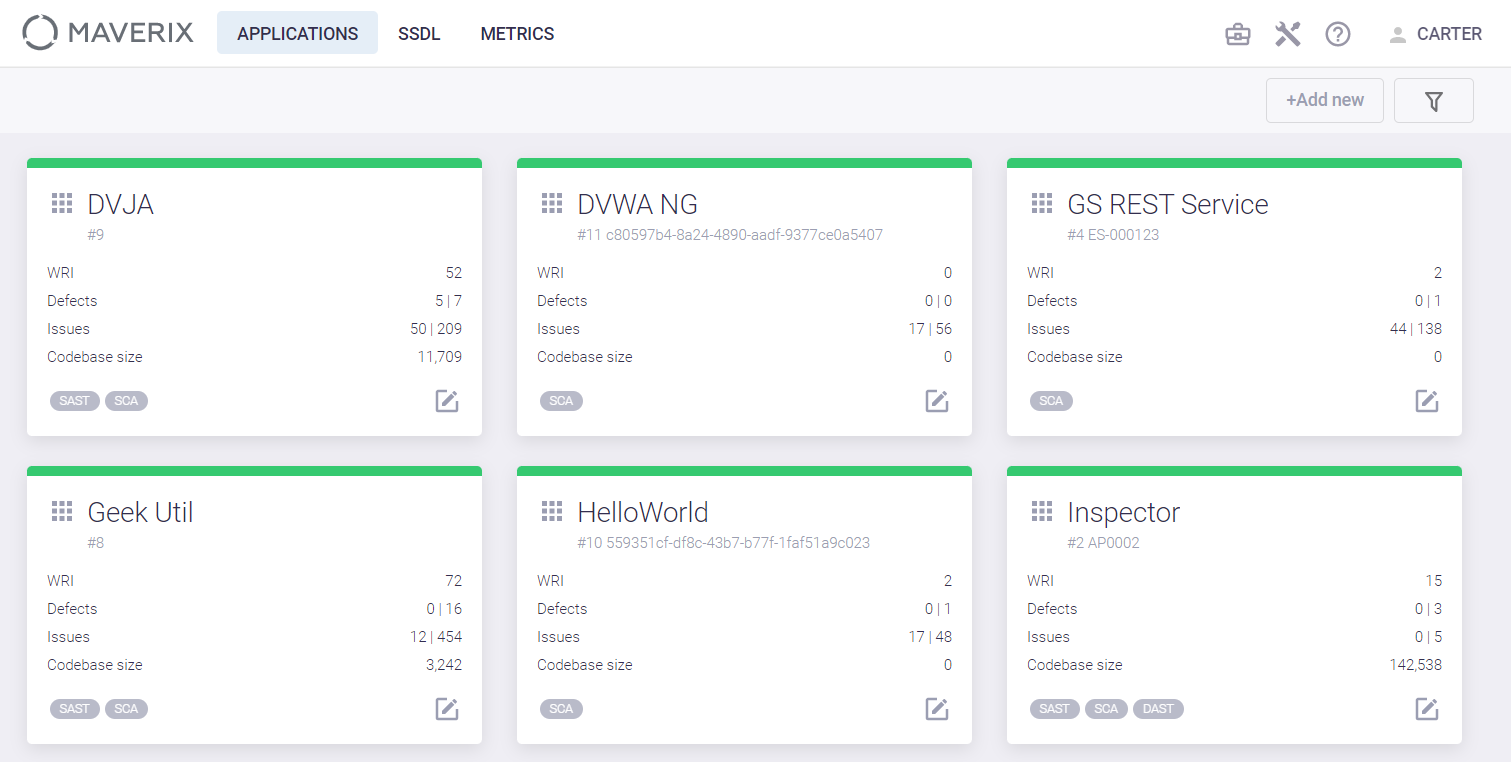Click the grid icon on Geek Util card
Viewport: 1511px width, 762px height.
pos(62,512)
